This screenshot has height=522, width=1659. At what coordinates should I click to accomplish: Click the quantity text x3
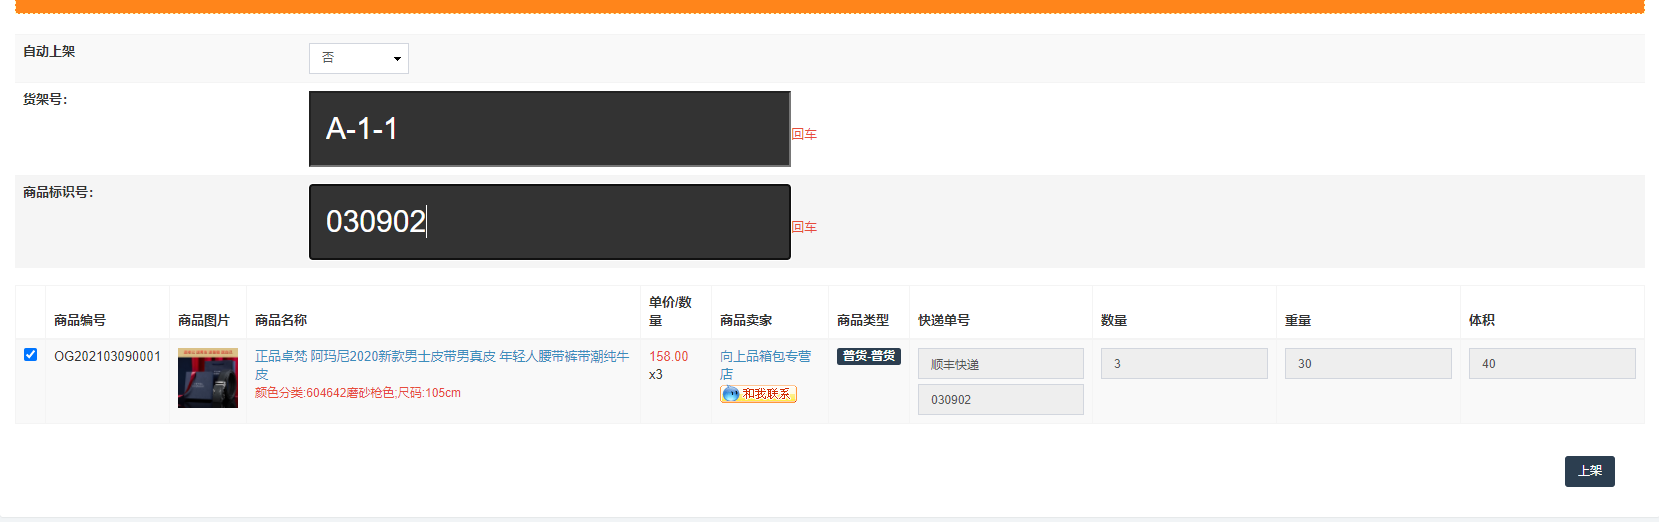(656, 374)
